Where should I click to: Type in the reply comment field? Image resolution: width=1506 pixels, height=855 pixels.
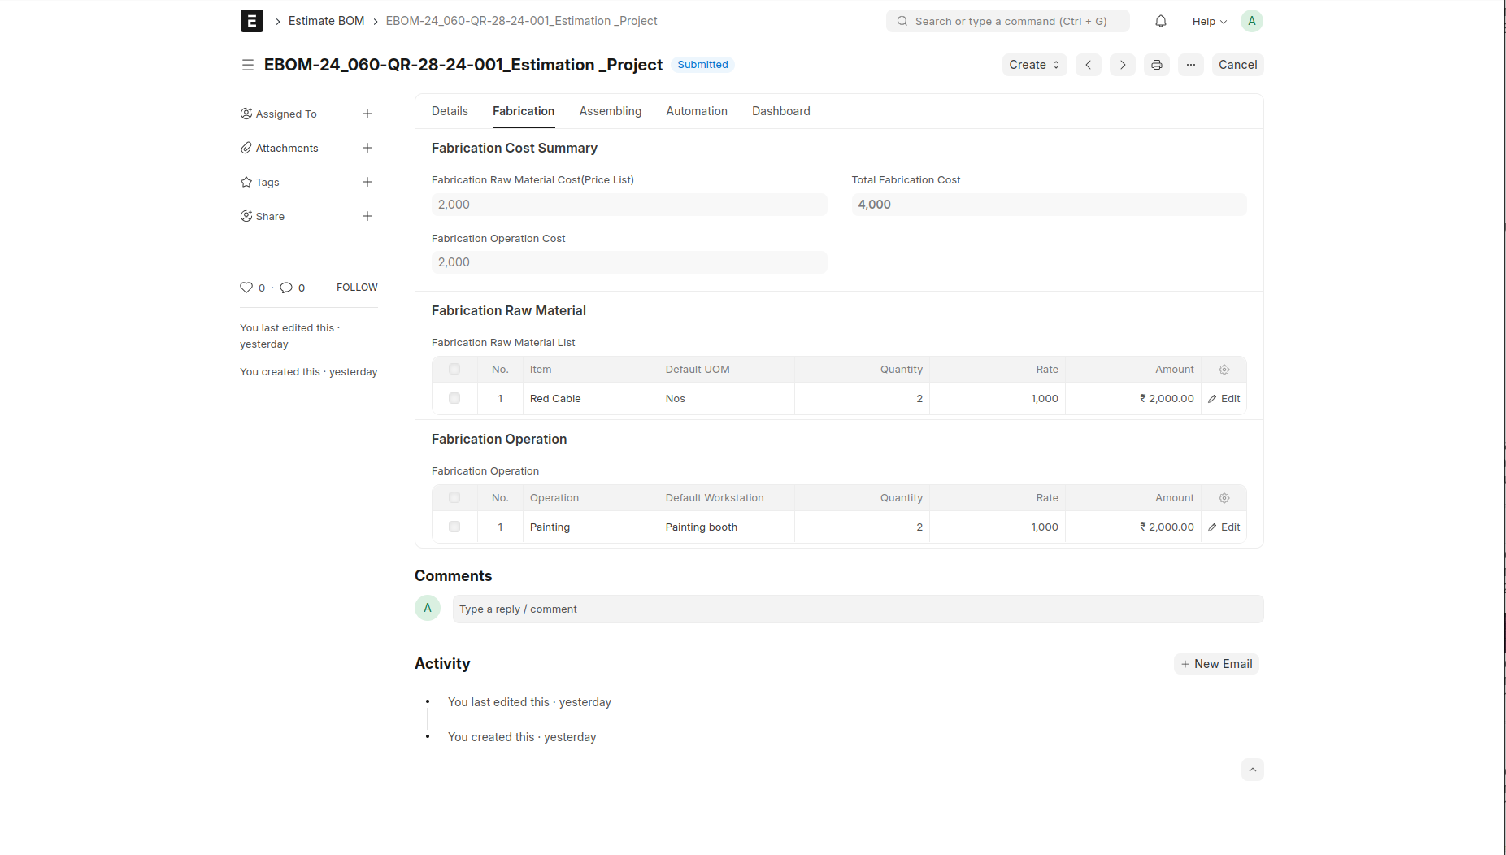[857, 609]
